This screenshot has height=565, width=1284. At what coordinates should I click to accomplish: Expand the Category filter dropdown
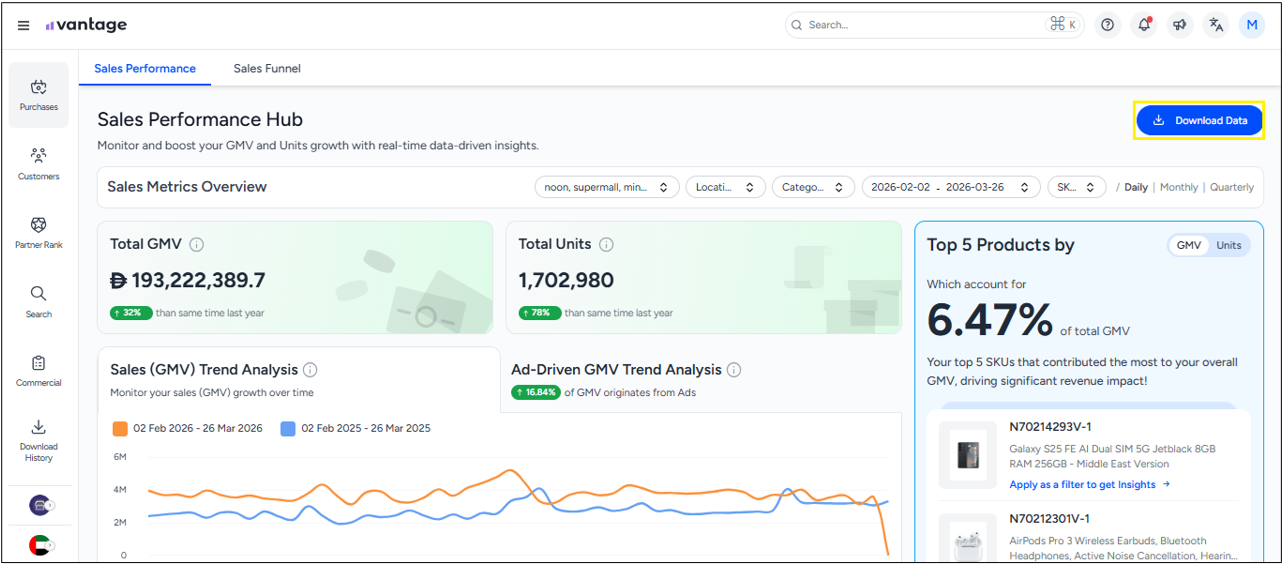click(x=813, y=187)
